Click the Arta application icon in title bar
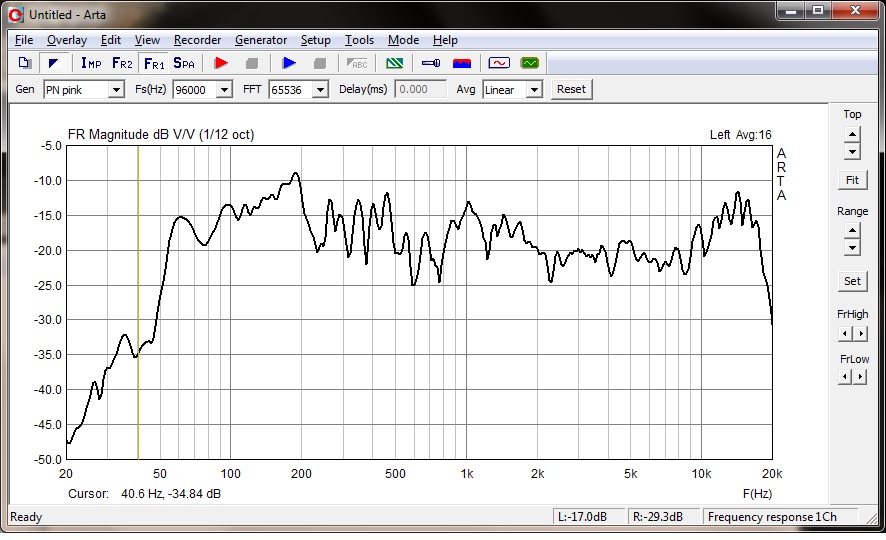This screenshot has width=886, height=540. click(15, 15)
